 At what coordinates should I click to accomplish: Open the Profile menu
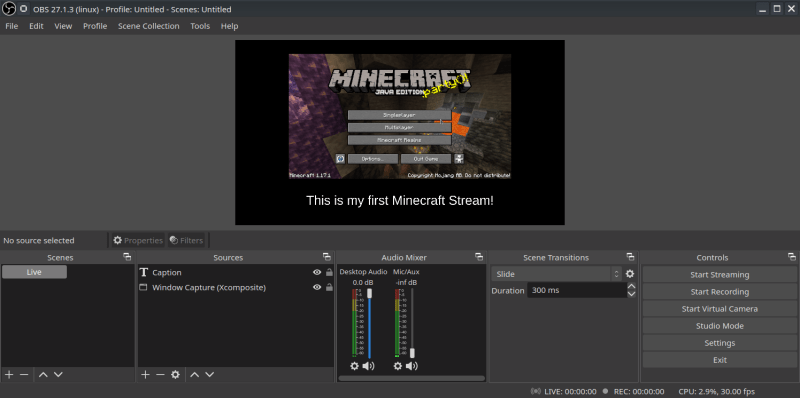tap(95, 26)
